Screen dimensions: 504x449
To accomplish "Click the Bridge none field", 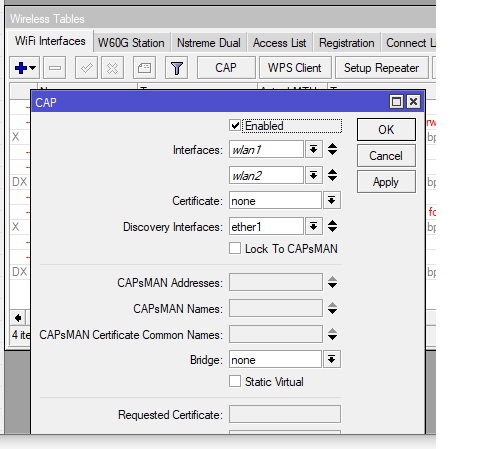I will pos(275,359).
